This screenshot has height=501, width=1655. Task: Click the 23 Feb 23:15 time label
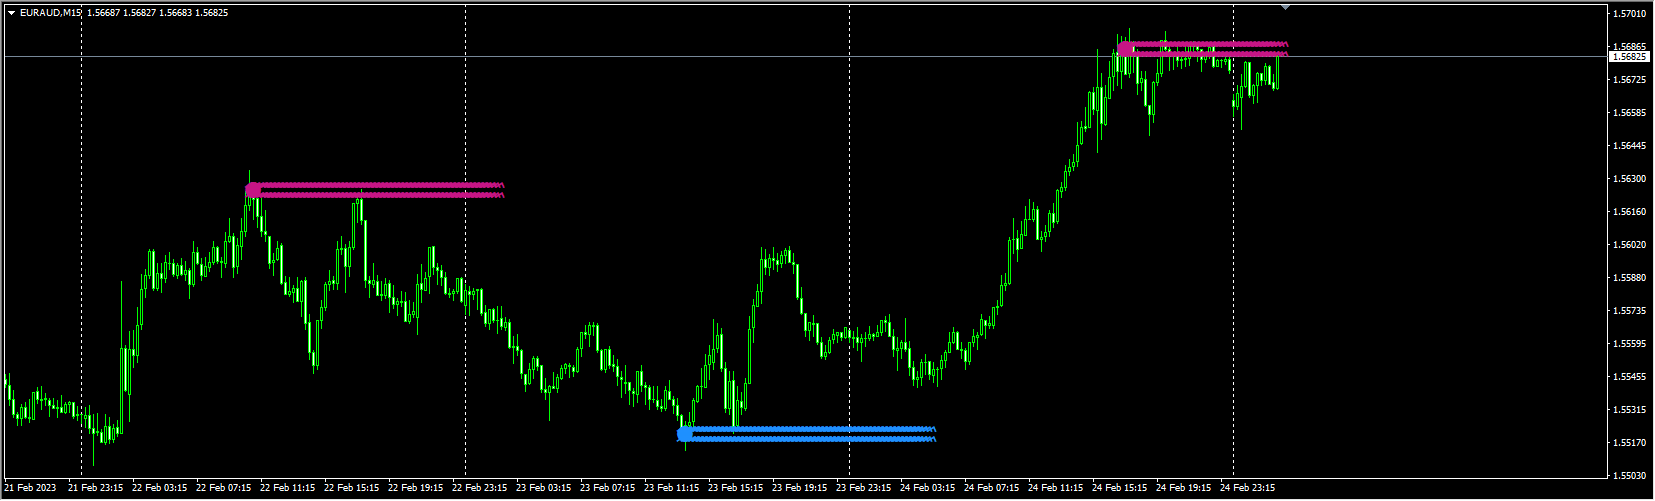(864, 488)
